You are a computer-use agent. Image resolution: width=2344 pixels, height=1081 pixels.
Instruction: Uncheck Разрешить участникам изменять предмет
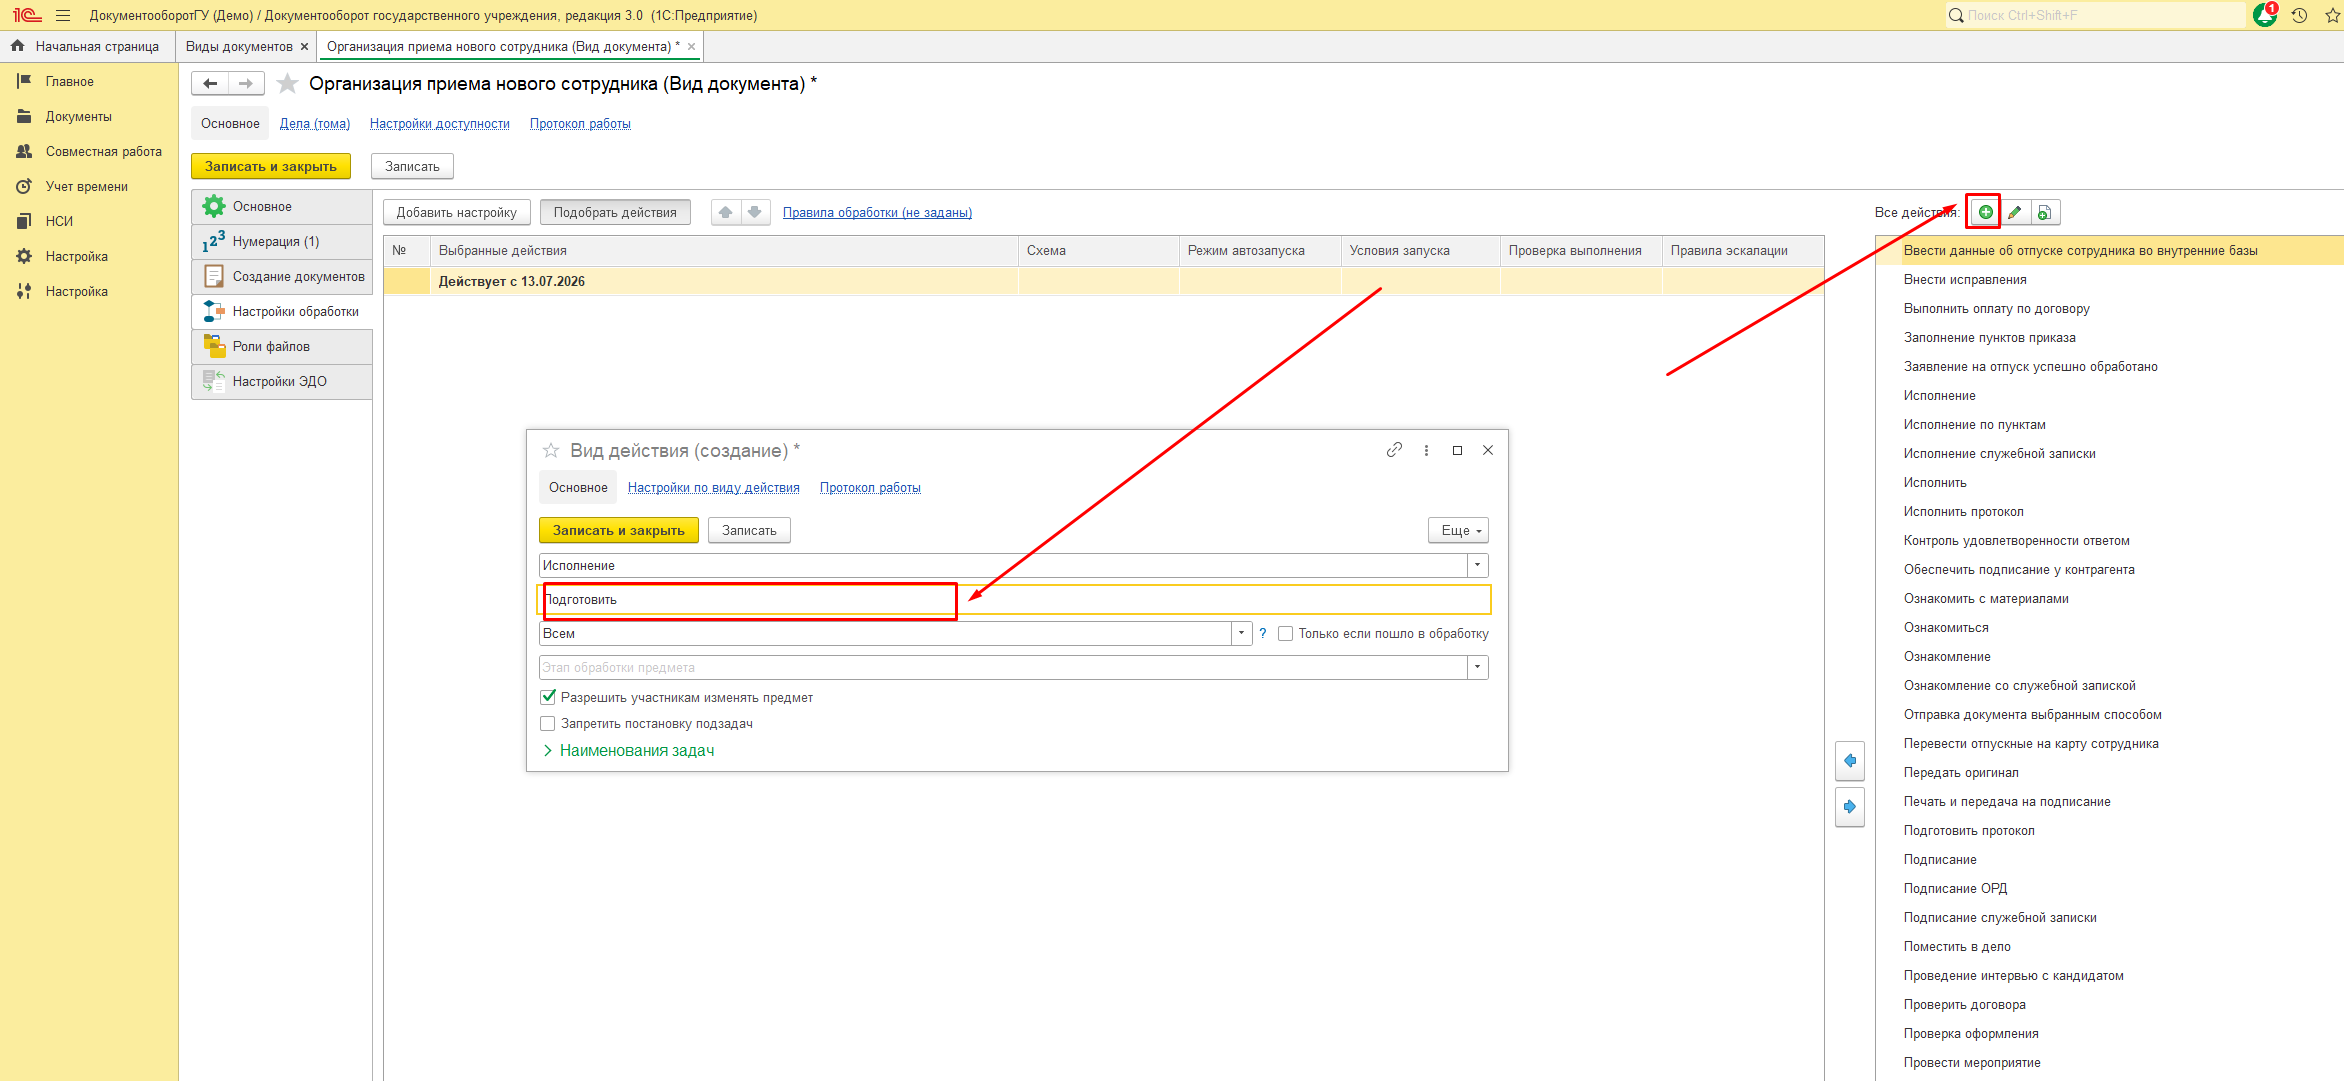pos(548,697)
